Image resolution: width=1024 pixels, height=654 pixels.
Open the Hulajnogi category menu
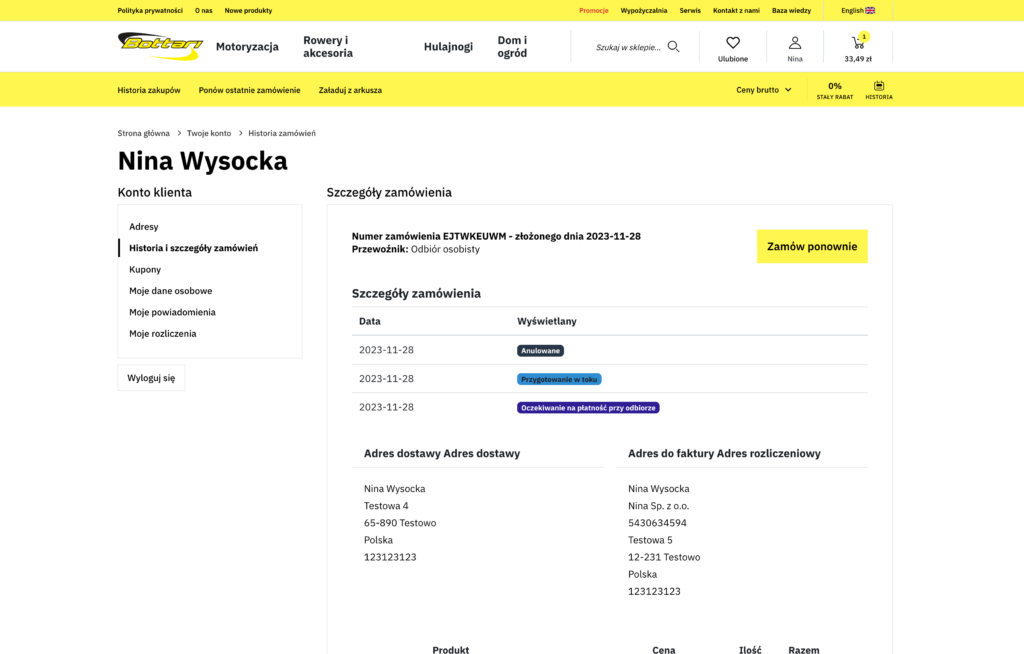tap(448, 46)
